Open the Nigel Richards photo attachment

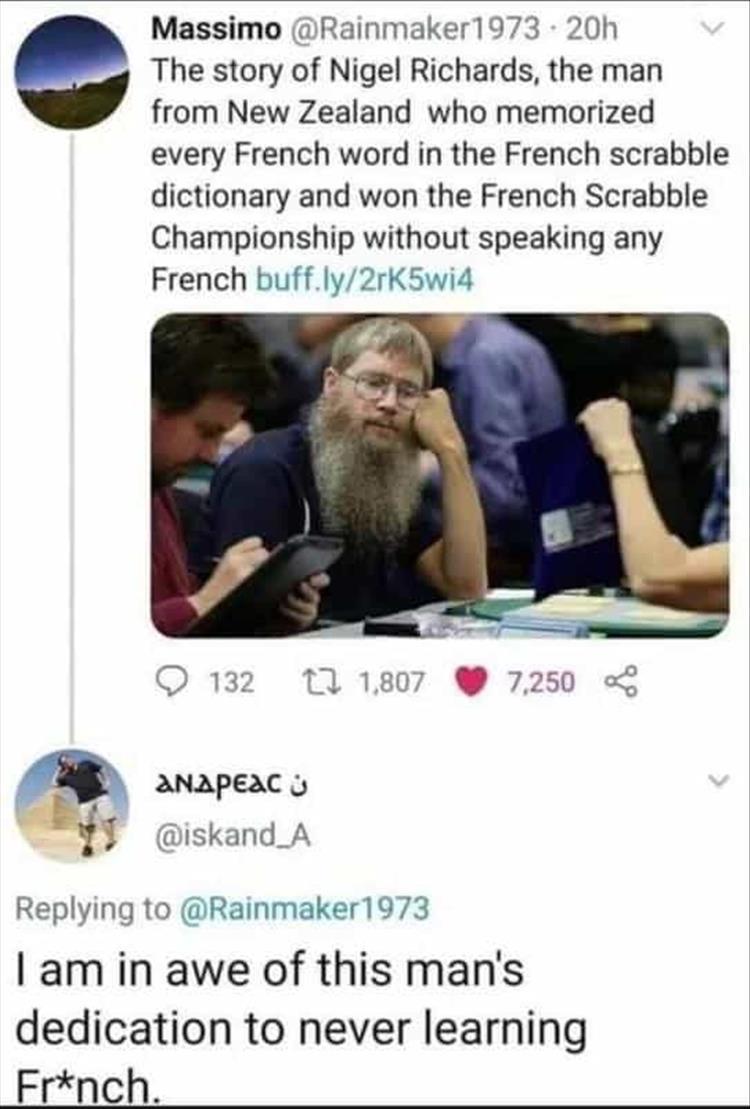tap(439, 475)
